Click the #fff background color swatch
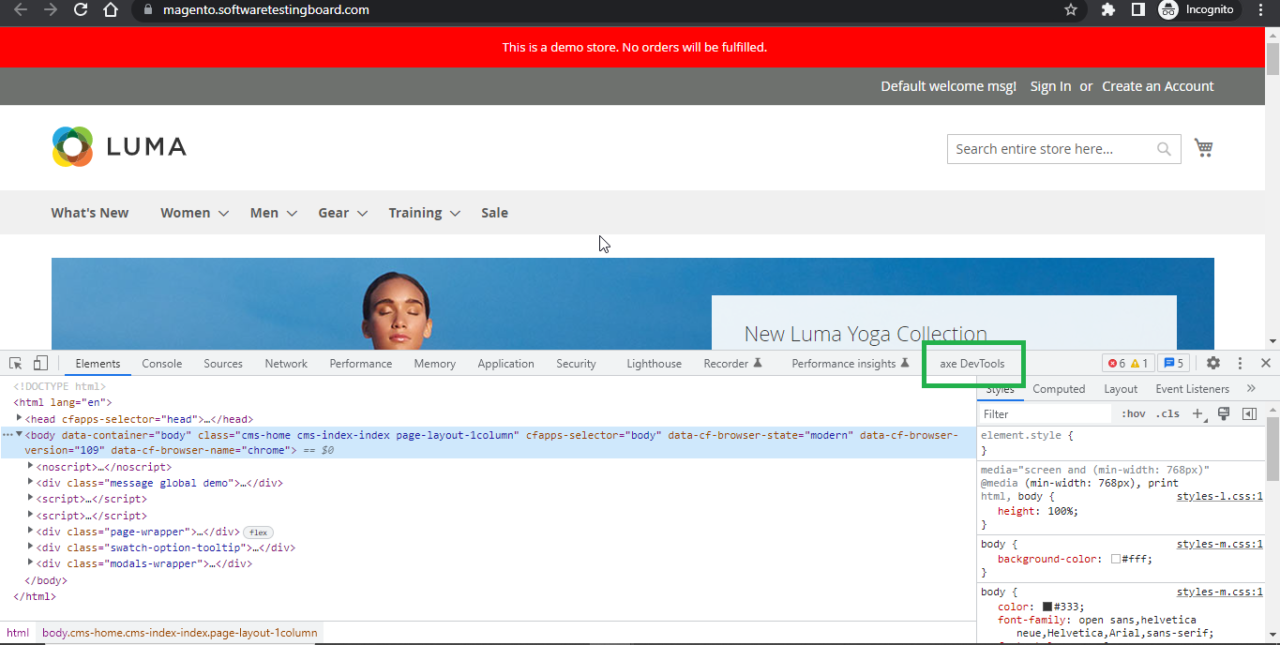The width and height of the screenshot is (1280, 645). 1116,560
